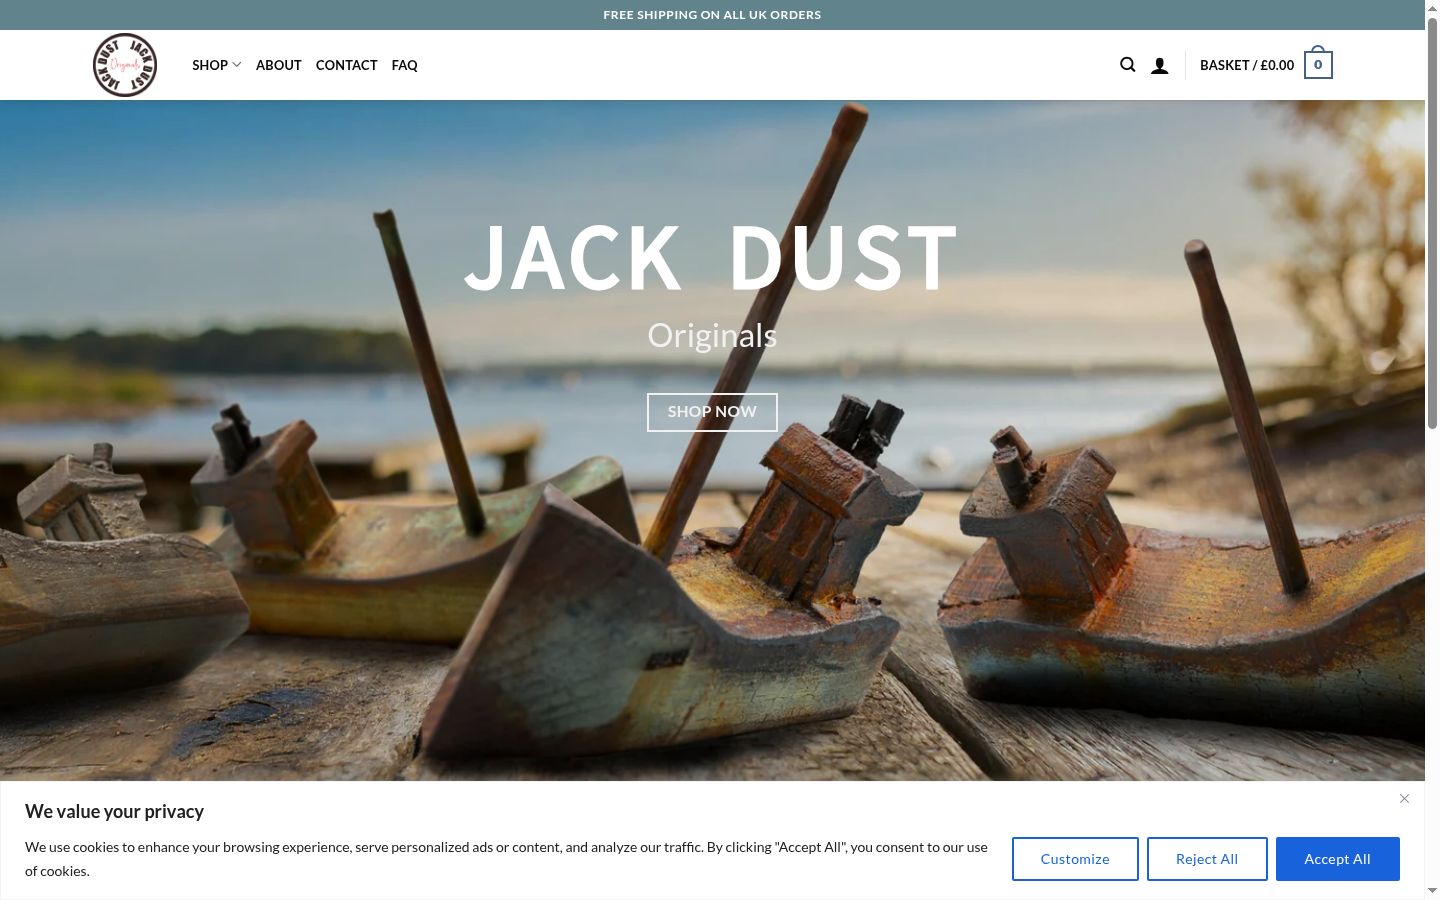The image size is (1440, 900).
Task: Click the JACK DUST hero heading
Action: click(x=712, y=258)
